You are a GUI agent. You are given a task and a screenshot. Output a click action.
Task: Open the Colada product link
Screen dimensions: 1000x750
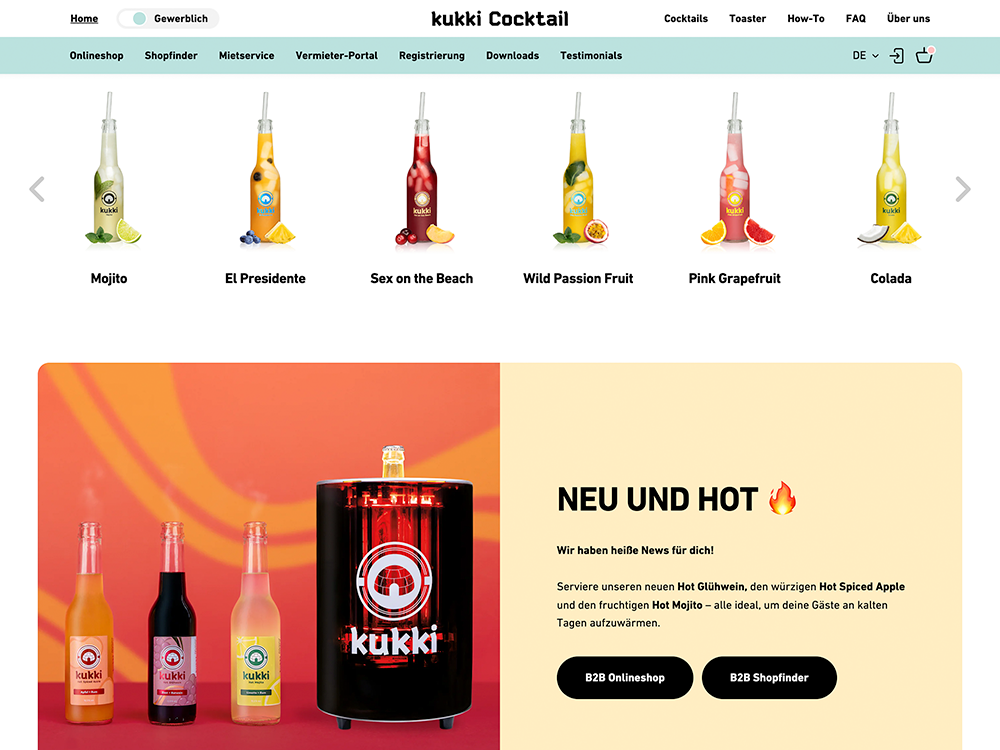(x=890, y=278)
